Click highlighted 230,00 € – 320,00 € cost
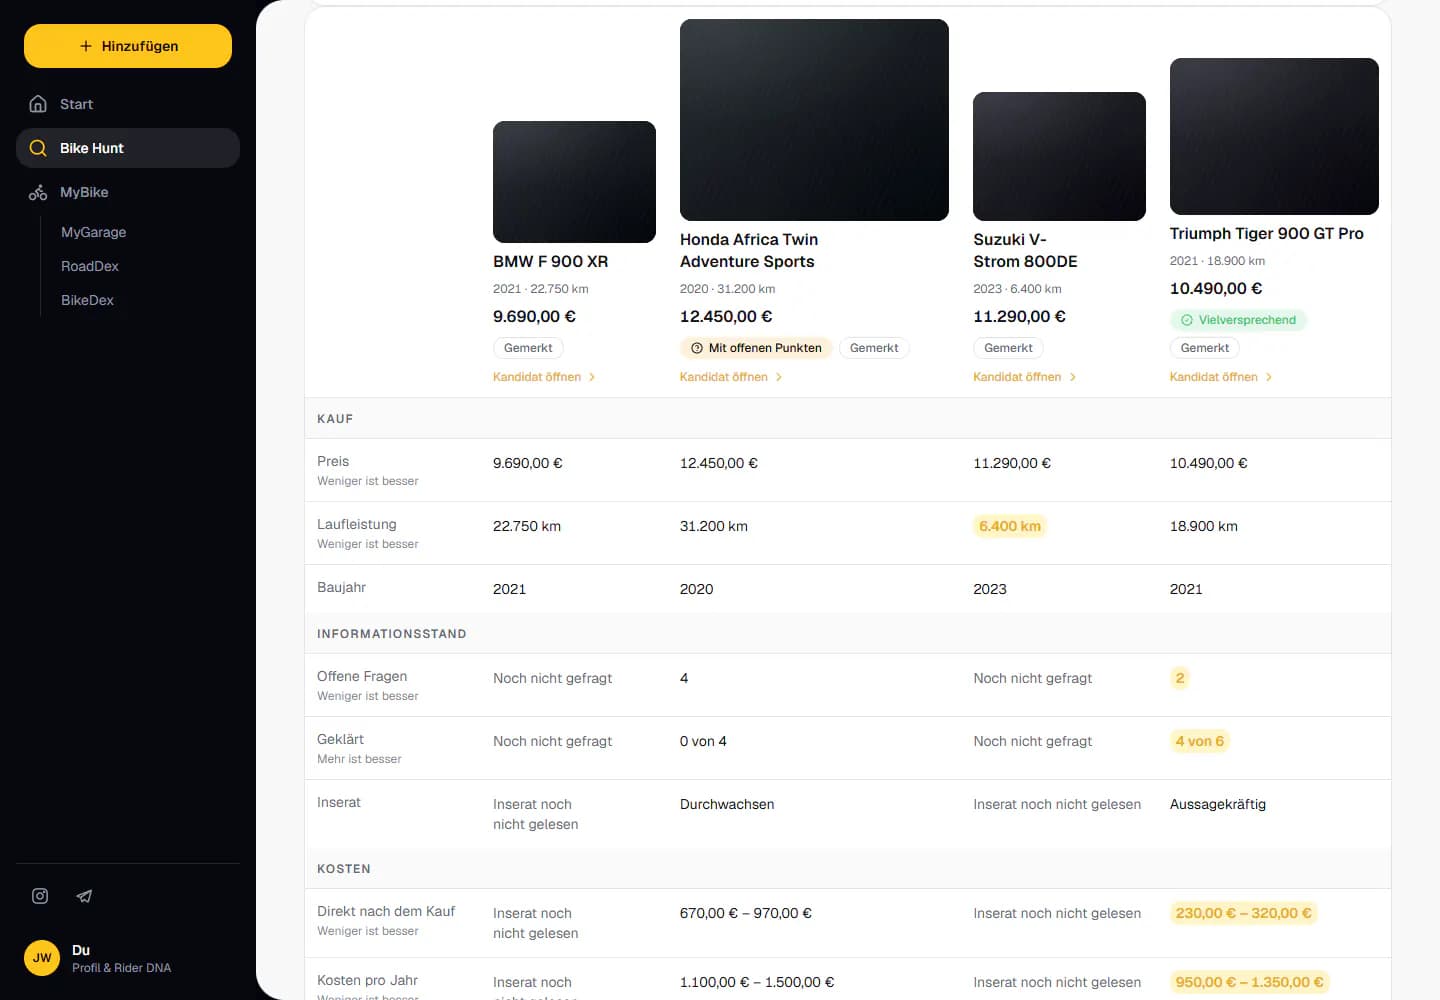The width and height of the screenshot is (1440, 1000). (1243, 913)
